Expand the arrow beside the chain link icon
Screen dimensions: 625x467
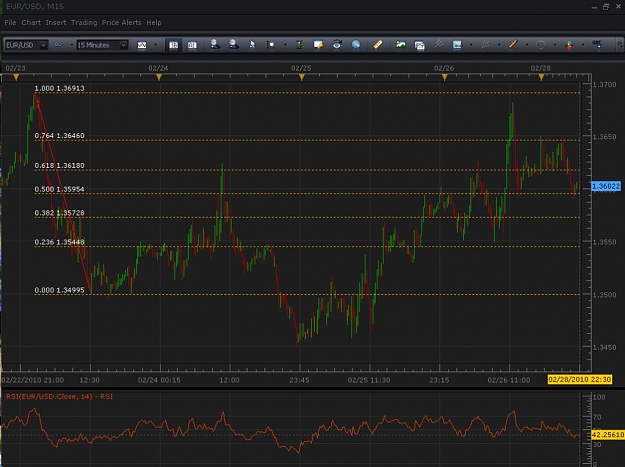click(72, 45)
